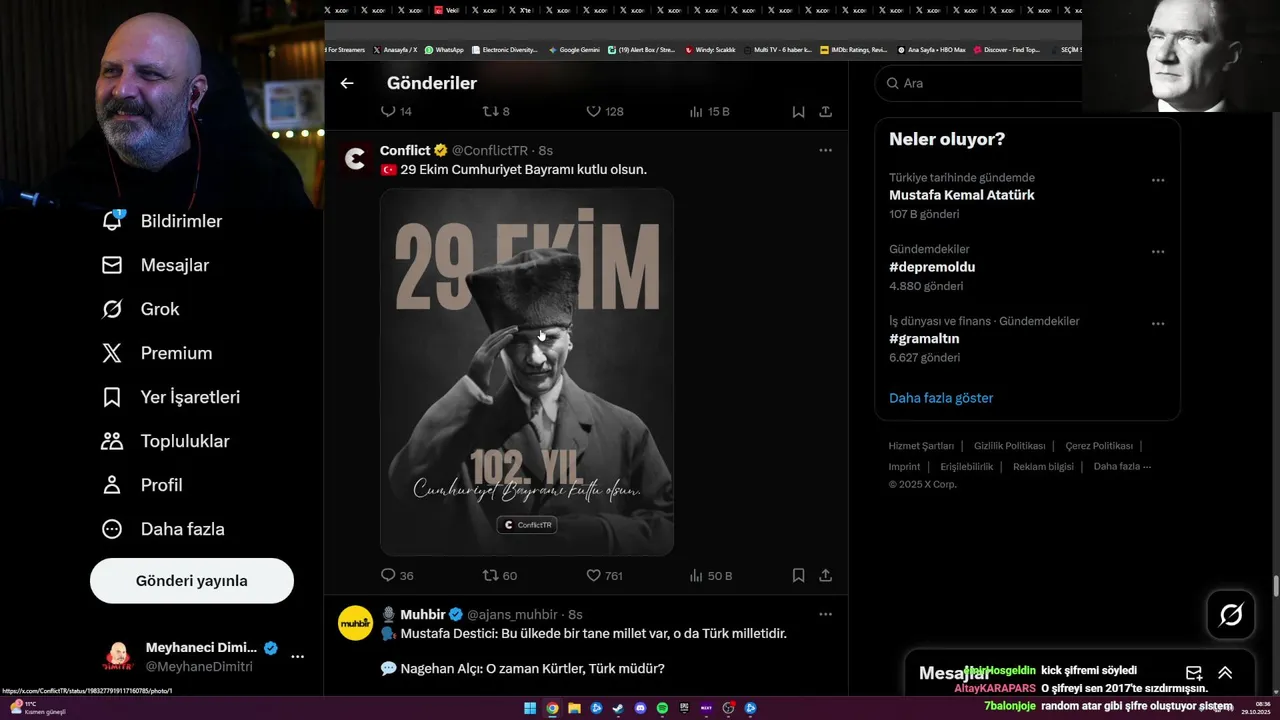Viewport: 1280px width, 720px height.
Task: Open Yer İşaretleri bookmarks
Action: [x=171, y=397]
